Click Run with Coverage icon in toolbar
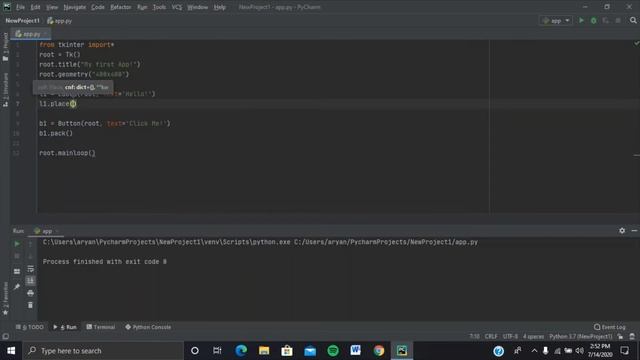 (606, 20)
